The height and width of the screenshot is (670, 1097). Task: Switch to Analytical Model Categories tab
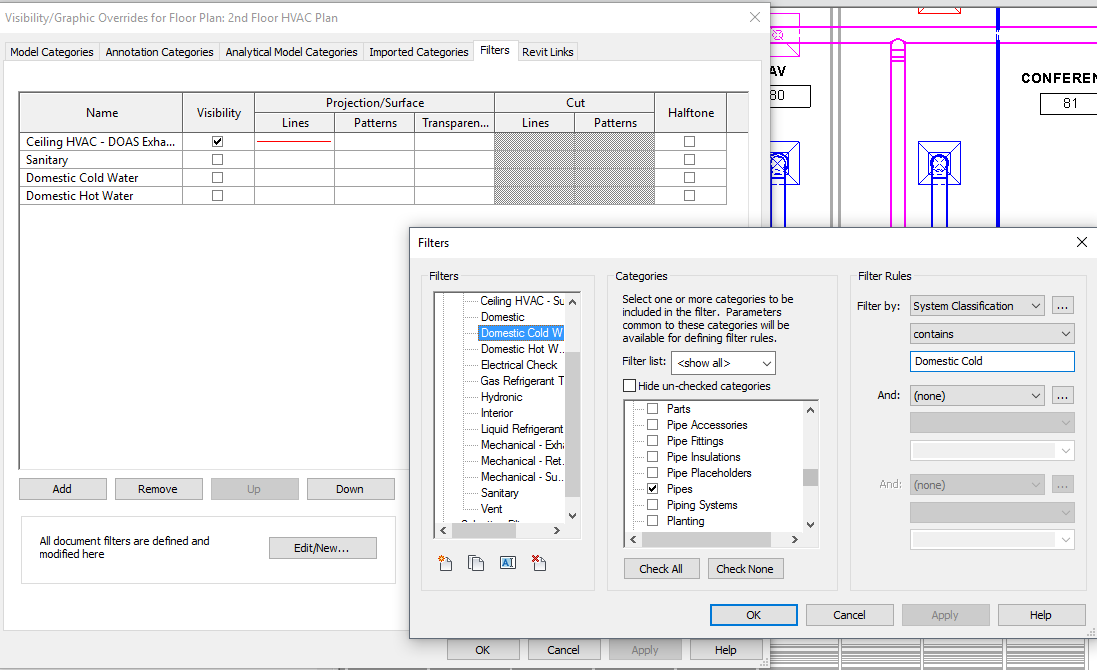(291, 52)
